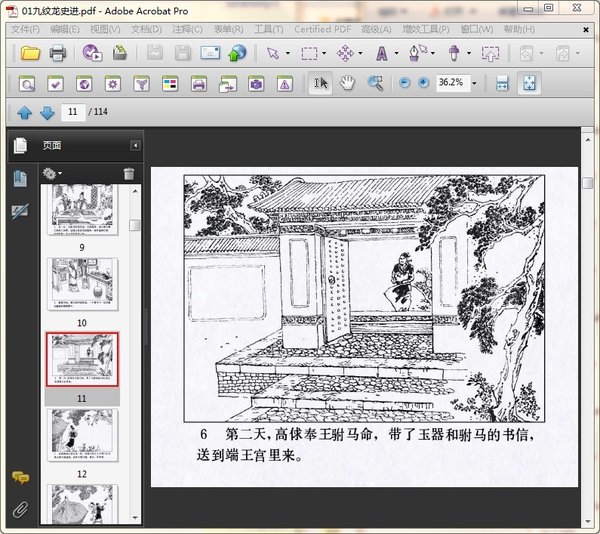Delete selected page with trash icon
This screenshot has height=534, width=600.
click(x=129, y=174)
